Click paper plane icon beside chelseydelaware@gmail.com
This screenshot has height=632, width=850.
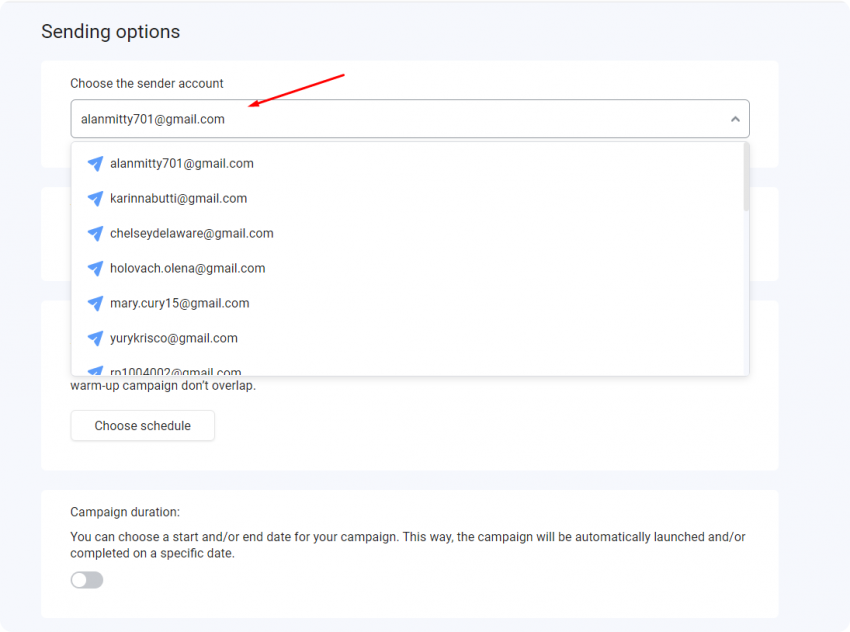click(x=95, y=234)
